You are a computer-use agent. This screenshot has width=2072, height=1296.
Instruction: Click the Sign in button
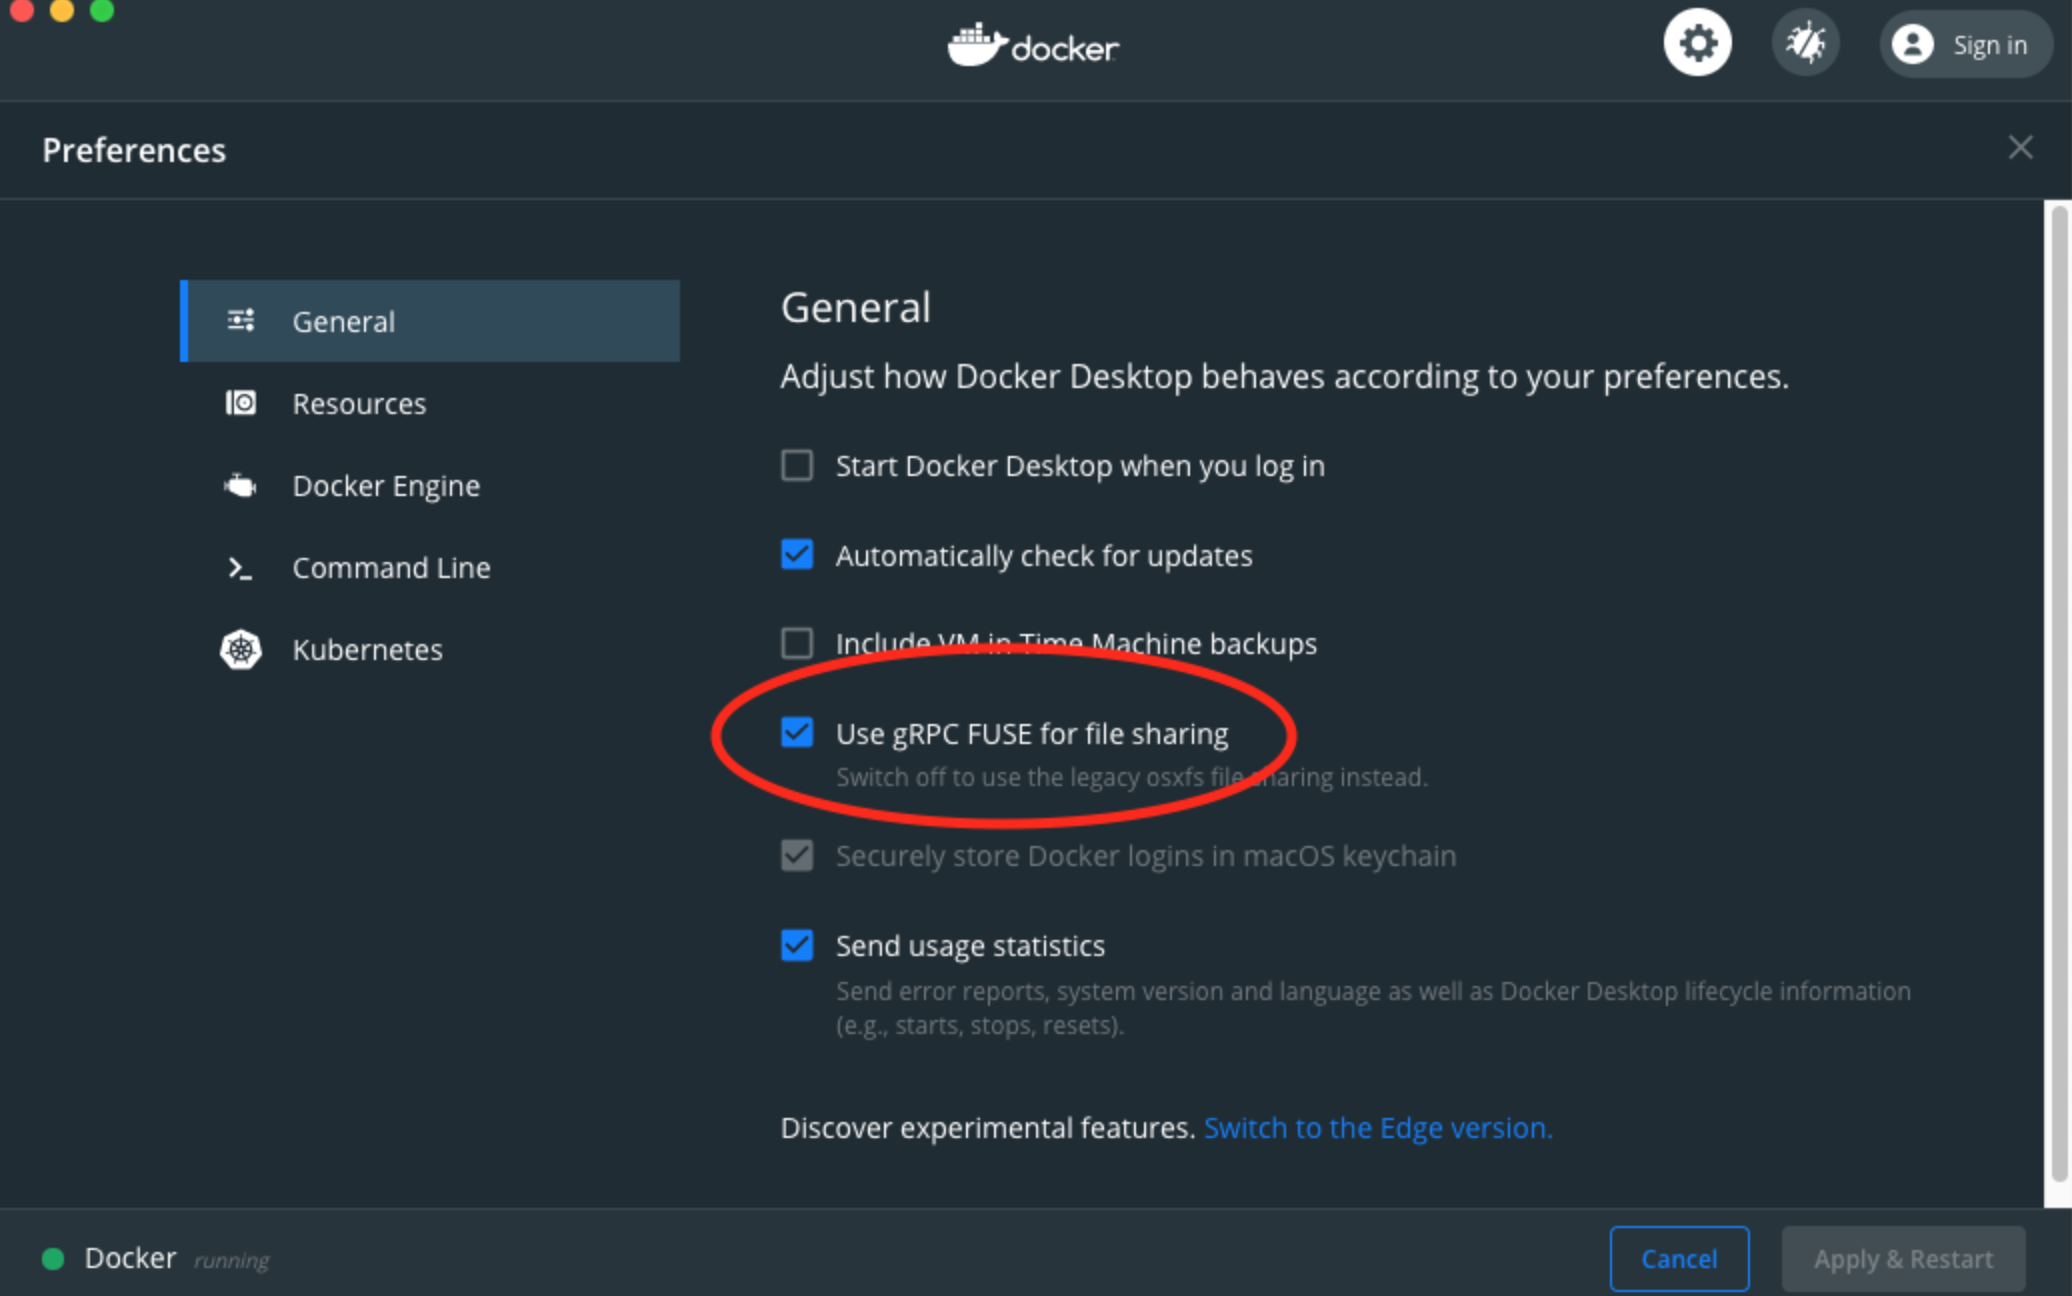[1965, 44]
